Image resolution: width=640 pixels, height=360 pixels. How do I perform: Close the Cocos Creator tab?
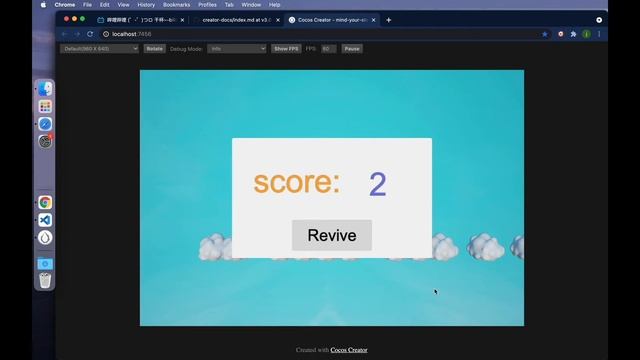(x=373, y=20)
